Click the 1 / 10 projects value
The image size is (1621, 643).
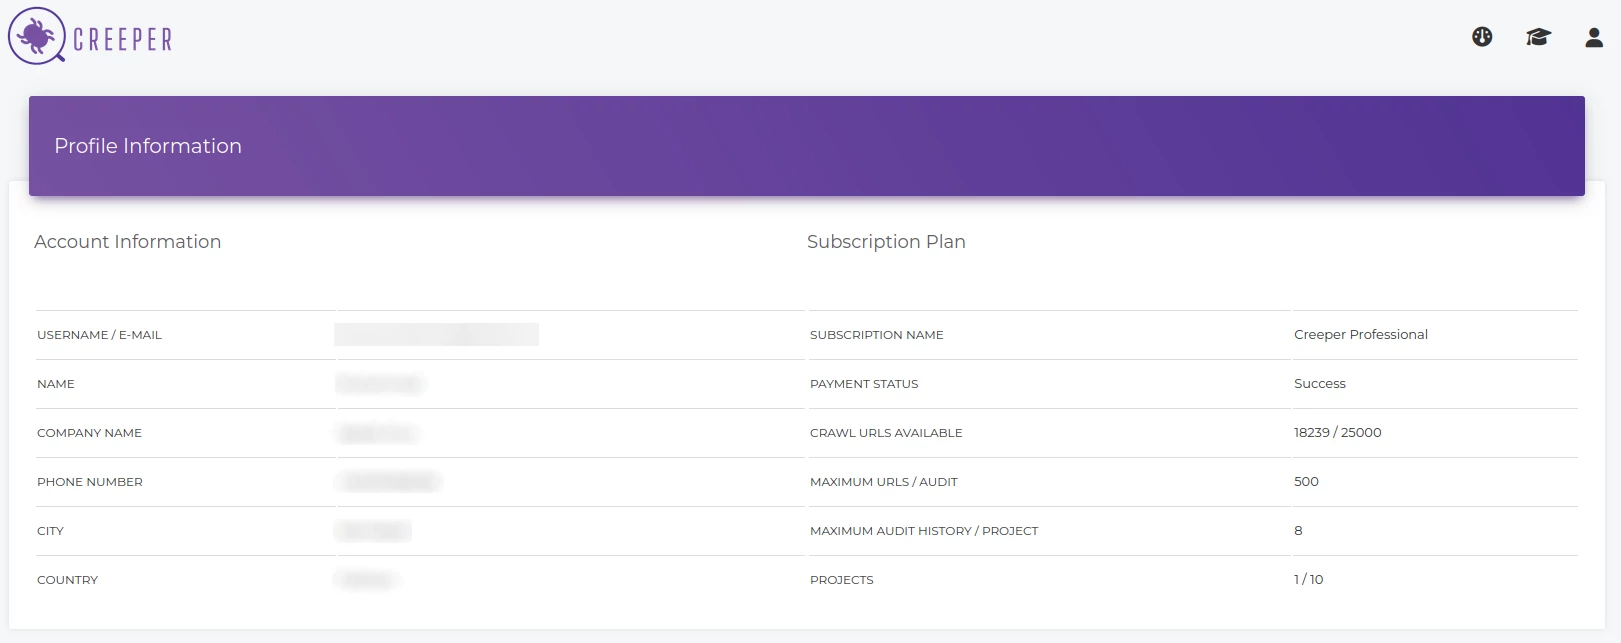[1309, 580]
